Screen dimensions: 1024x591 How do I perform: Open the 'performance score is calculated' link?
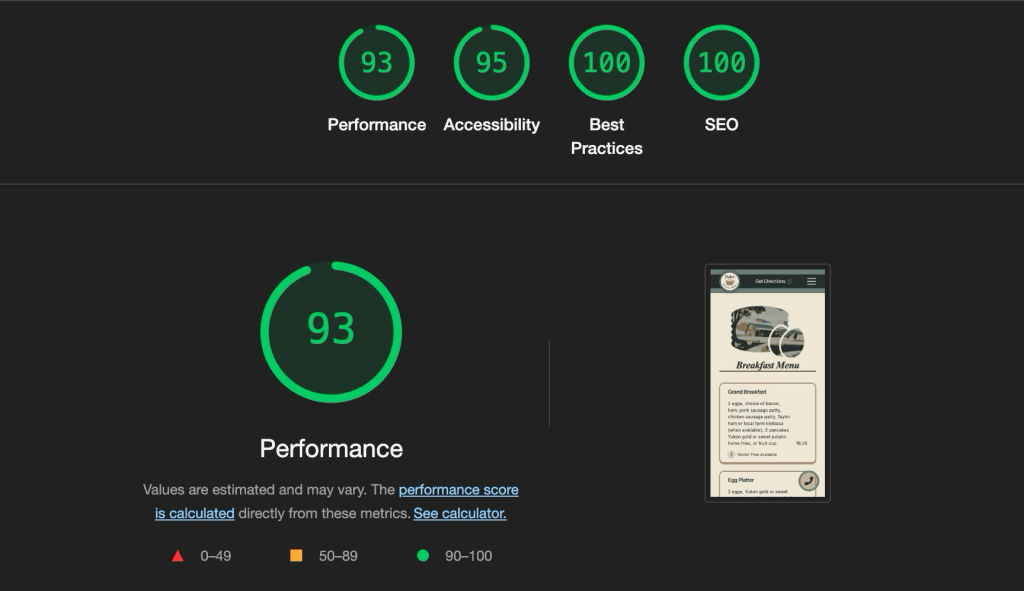pos(458,490)
